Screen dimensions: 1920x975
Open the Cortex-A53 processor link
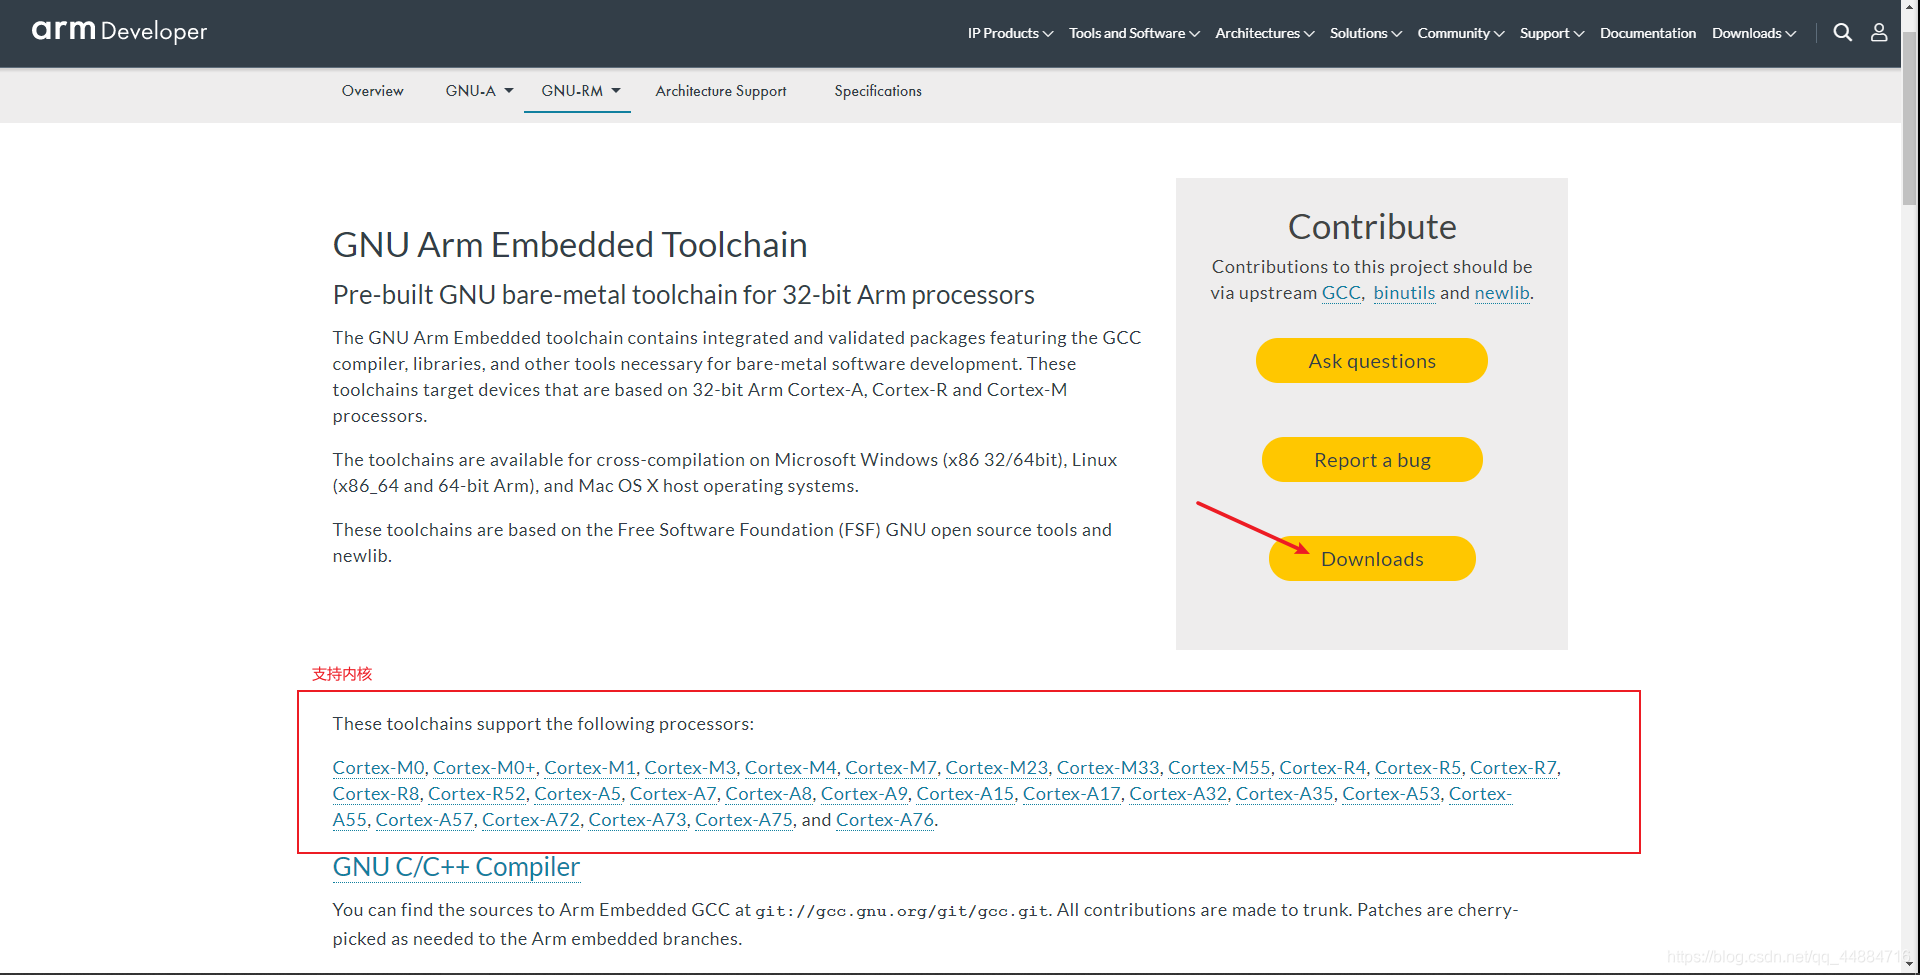pos(1391,794)
